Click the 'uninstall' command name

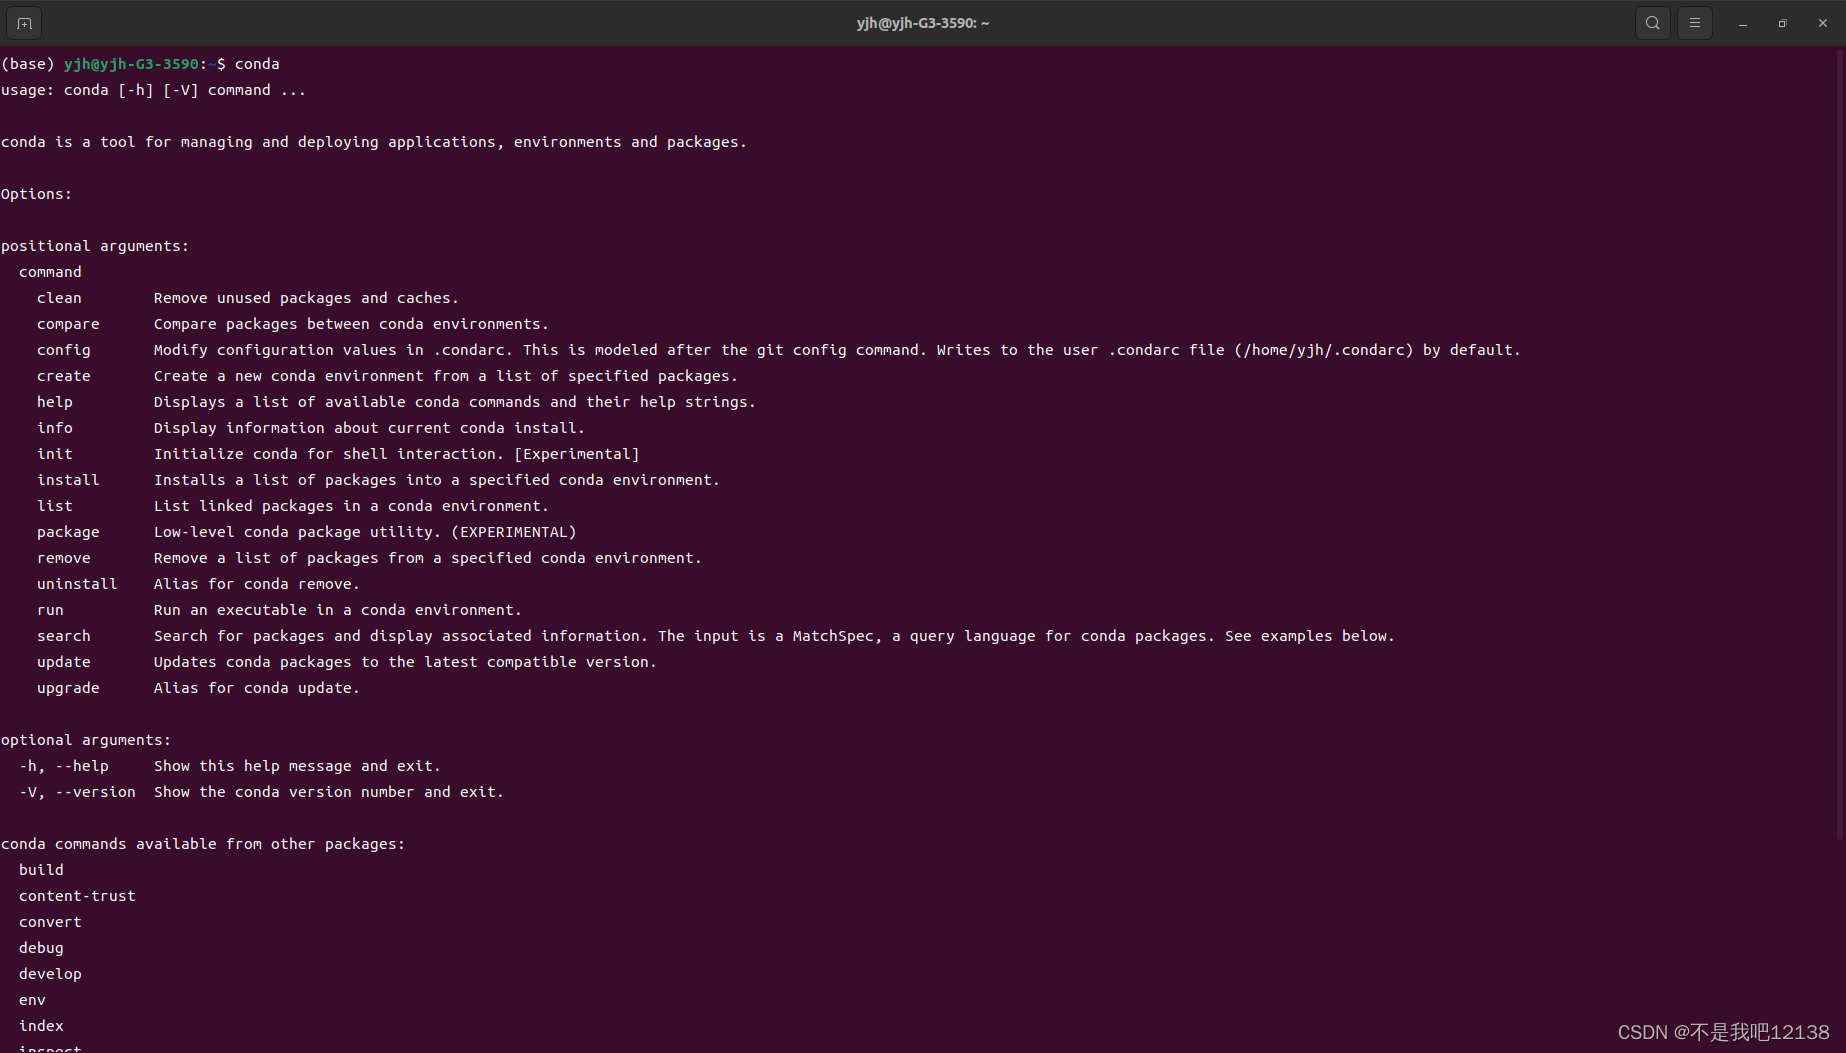coord(77,584)
